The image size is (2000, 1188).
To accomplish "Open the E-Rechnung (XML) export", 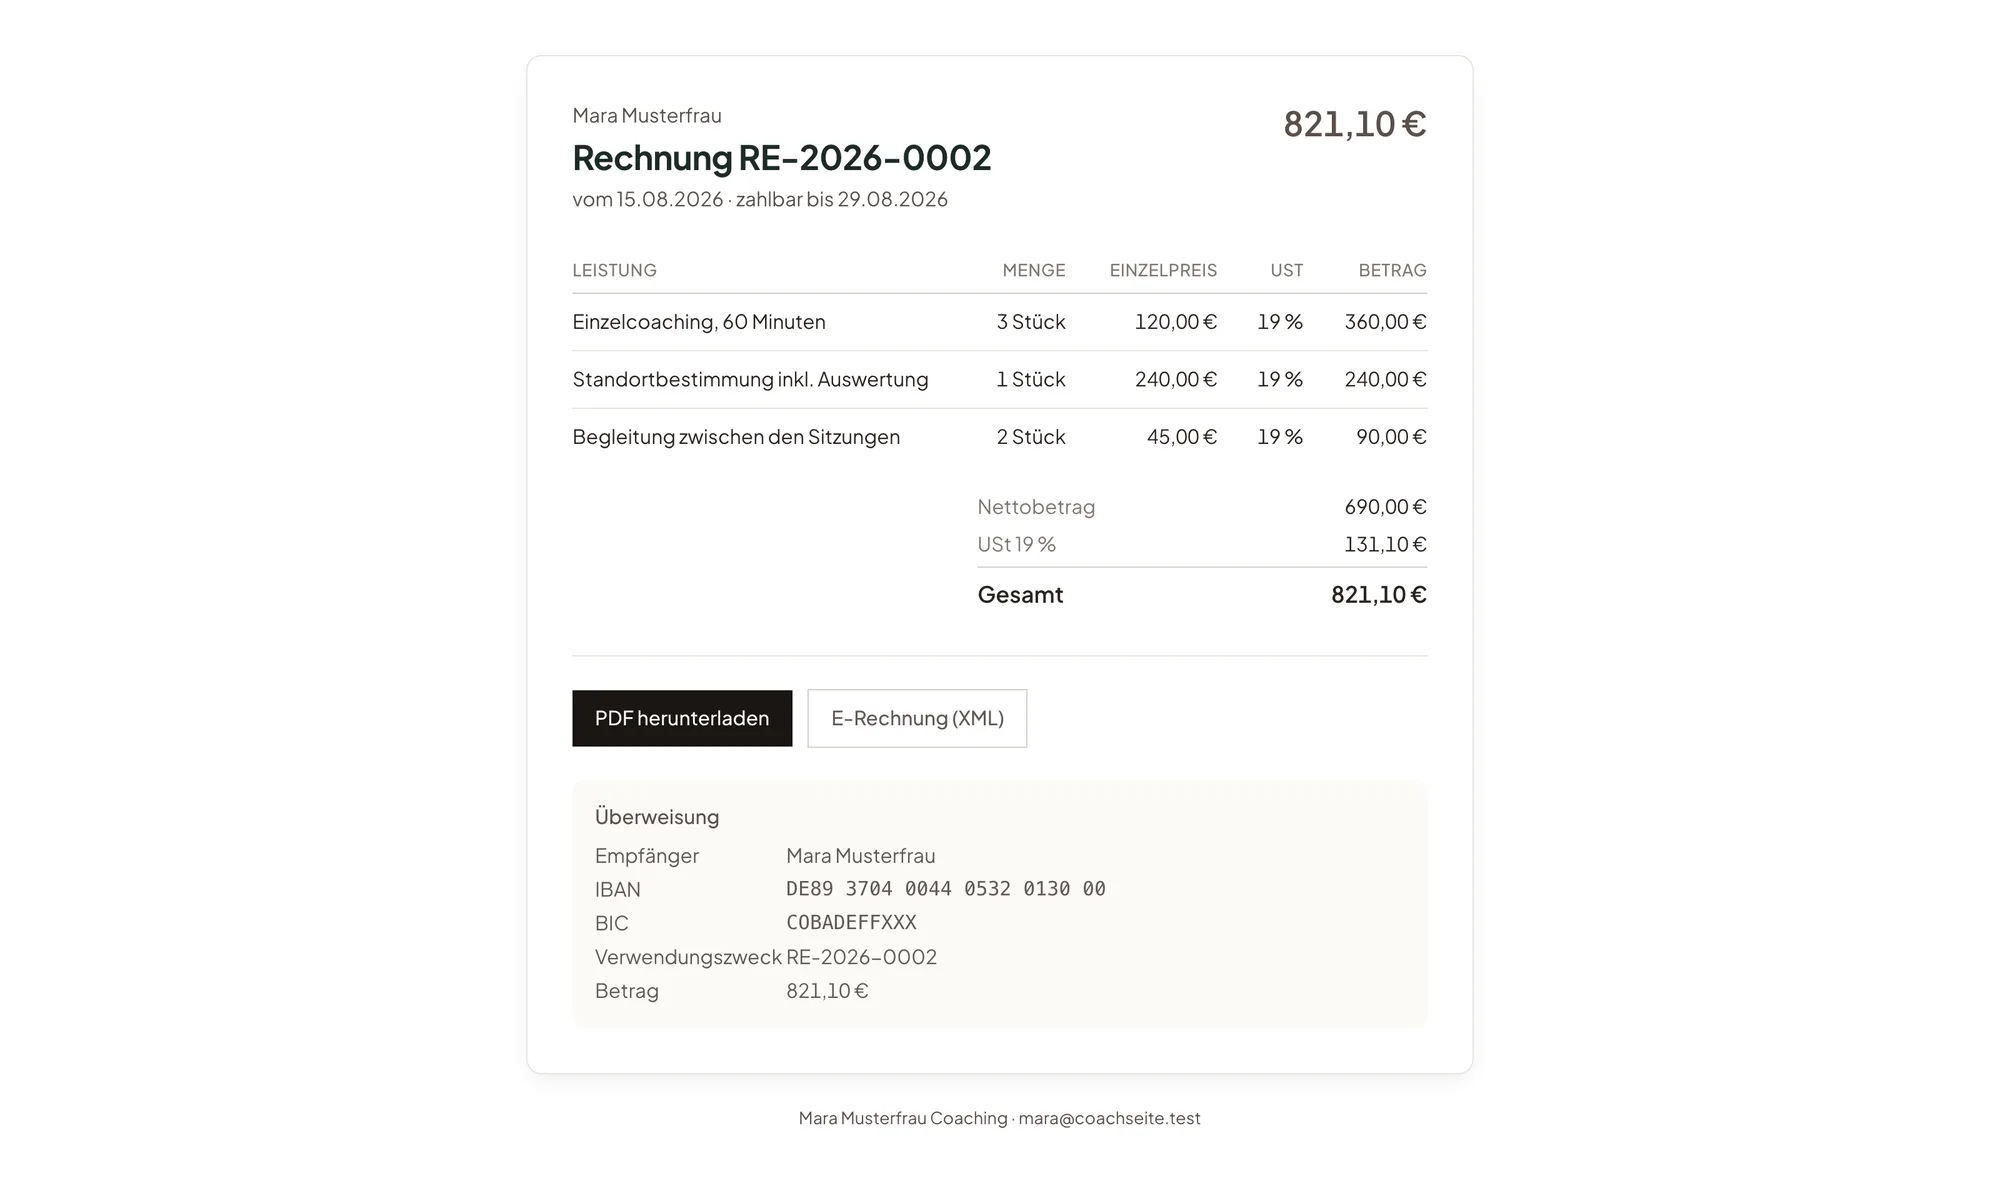I will [x=917, y=718].
